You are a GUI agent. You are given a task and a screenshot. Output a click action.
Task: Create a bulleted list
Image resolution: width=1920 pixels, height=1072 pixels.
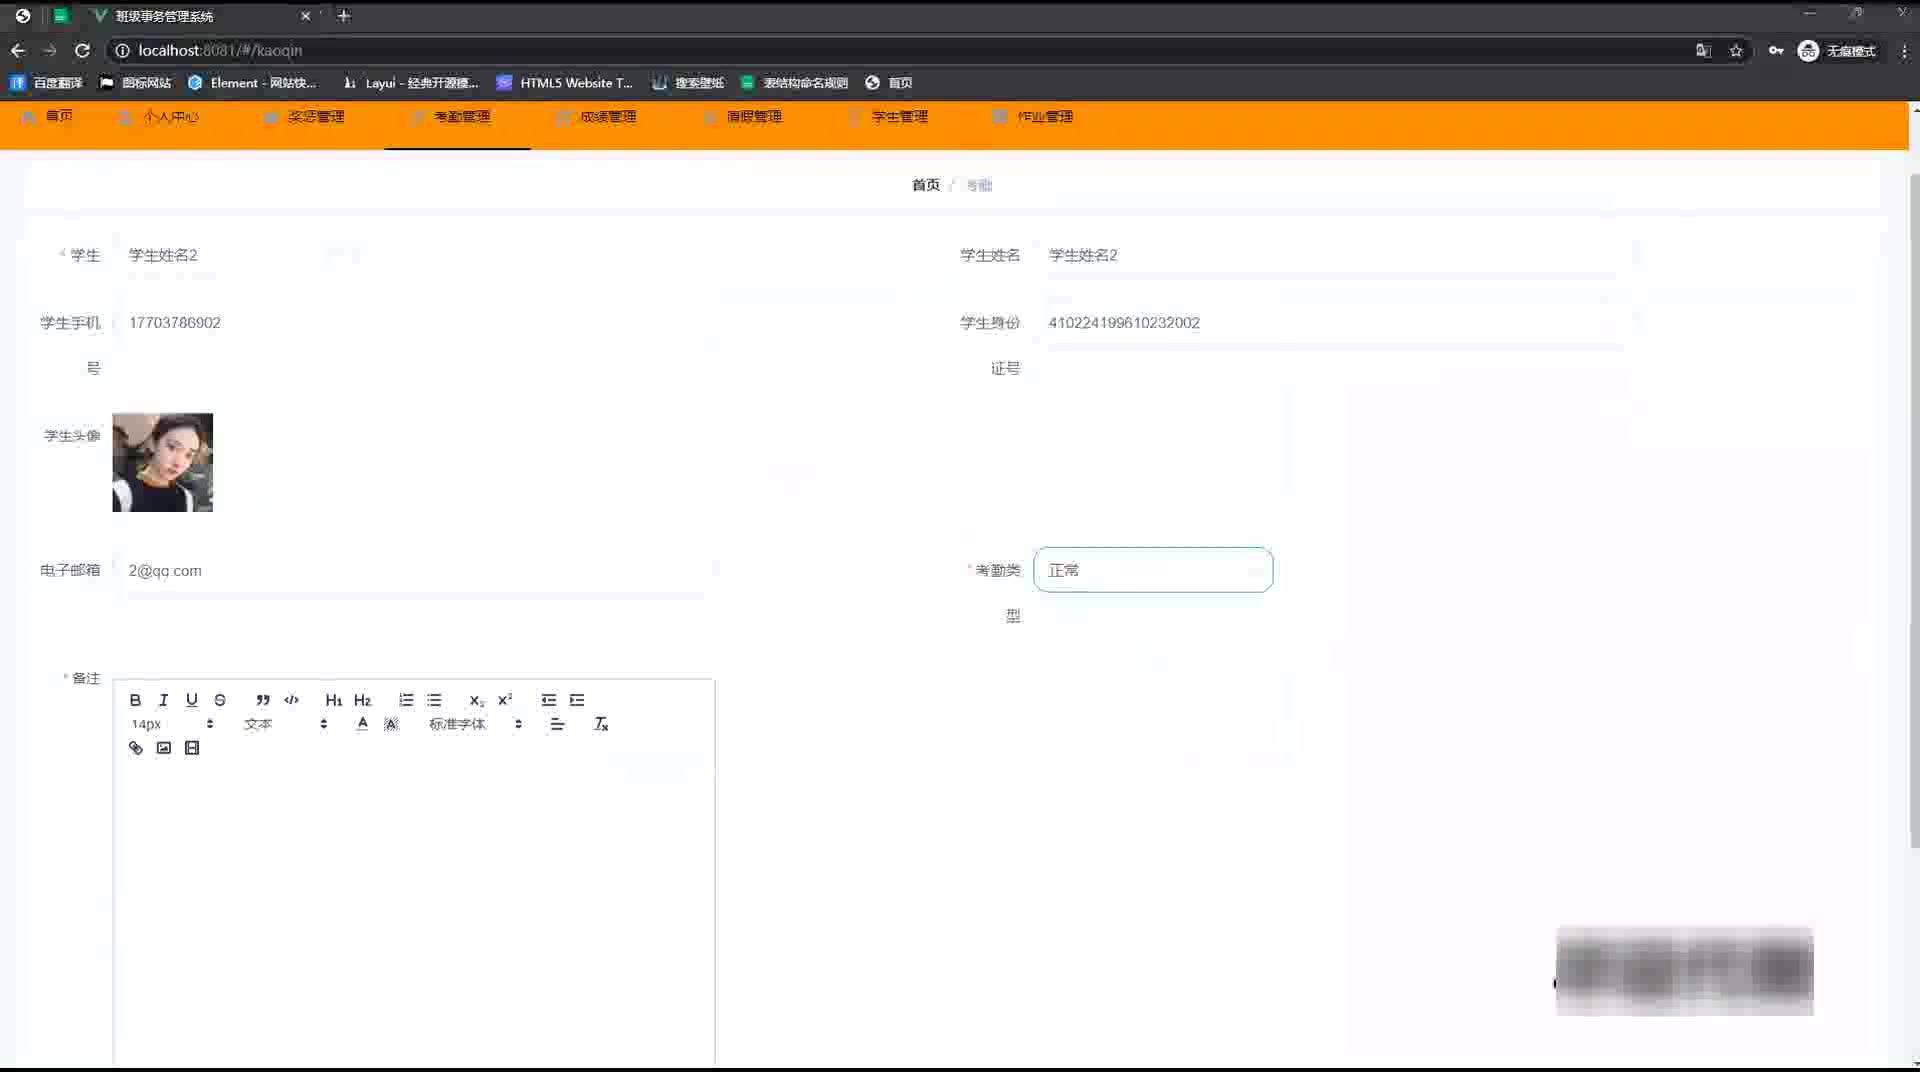click(x=434, y=700)
